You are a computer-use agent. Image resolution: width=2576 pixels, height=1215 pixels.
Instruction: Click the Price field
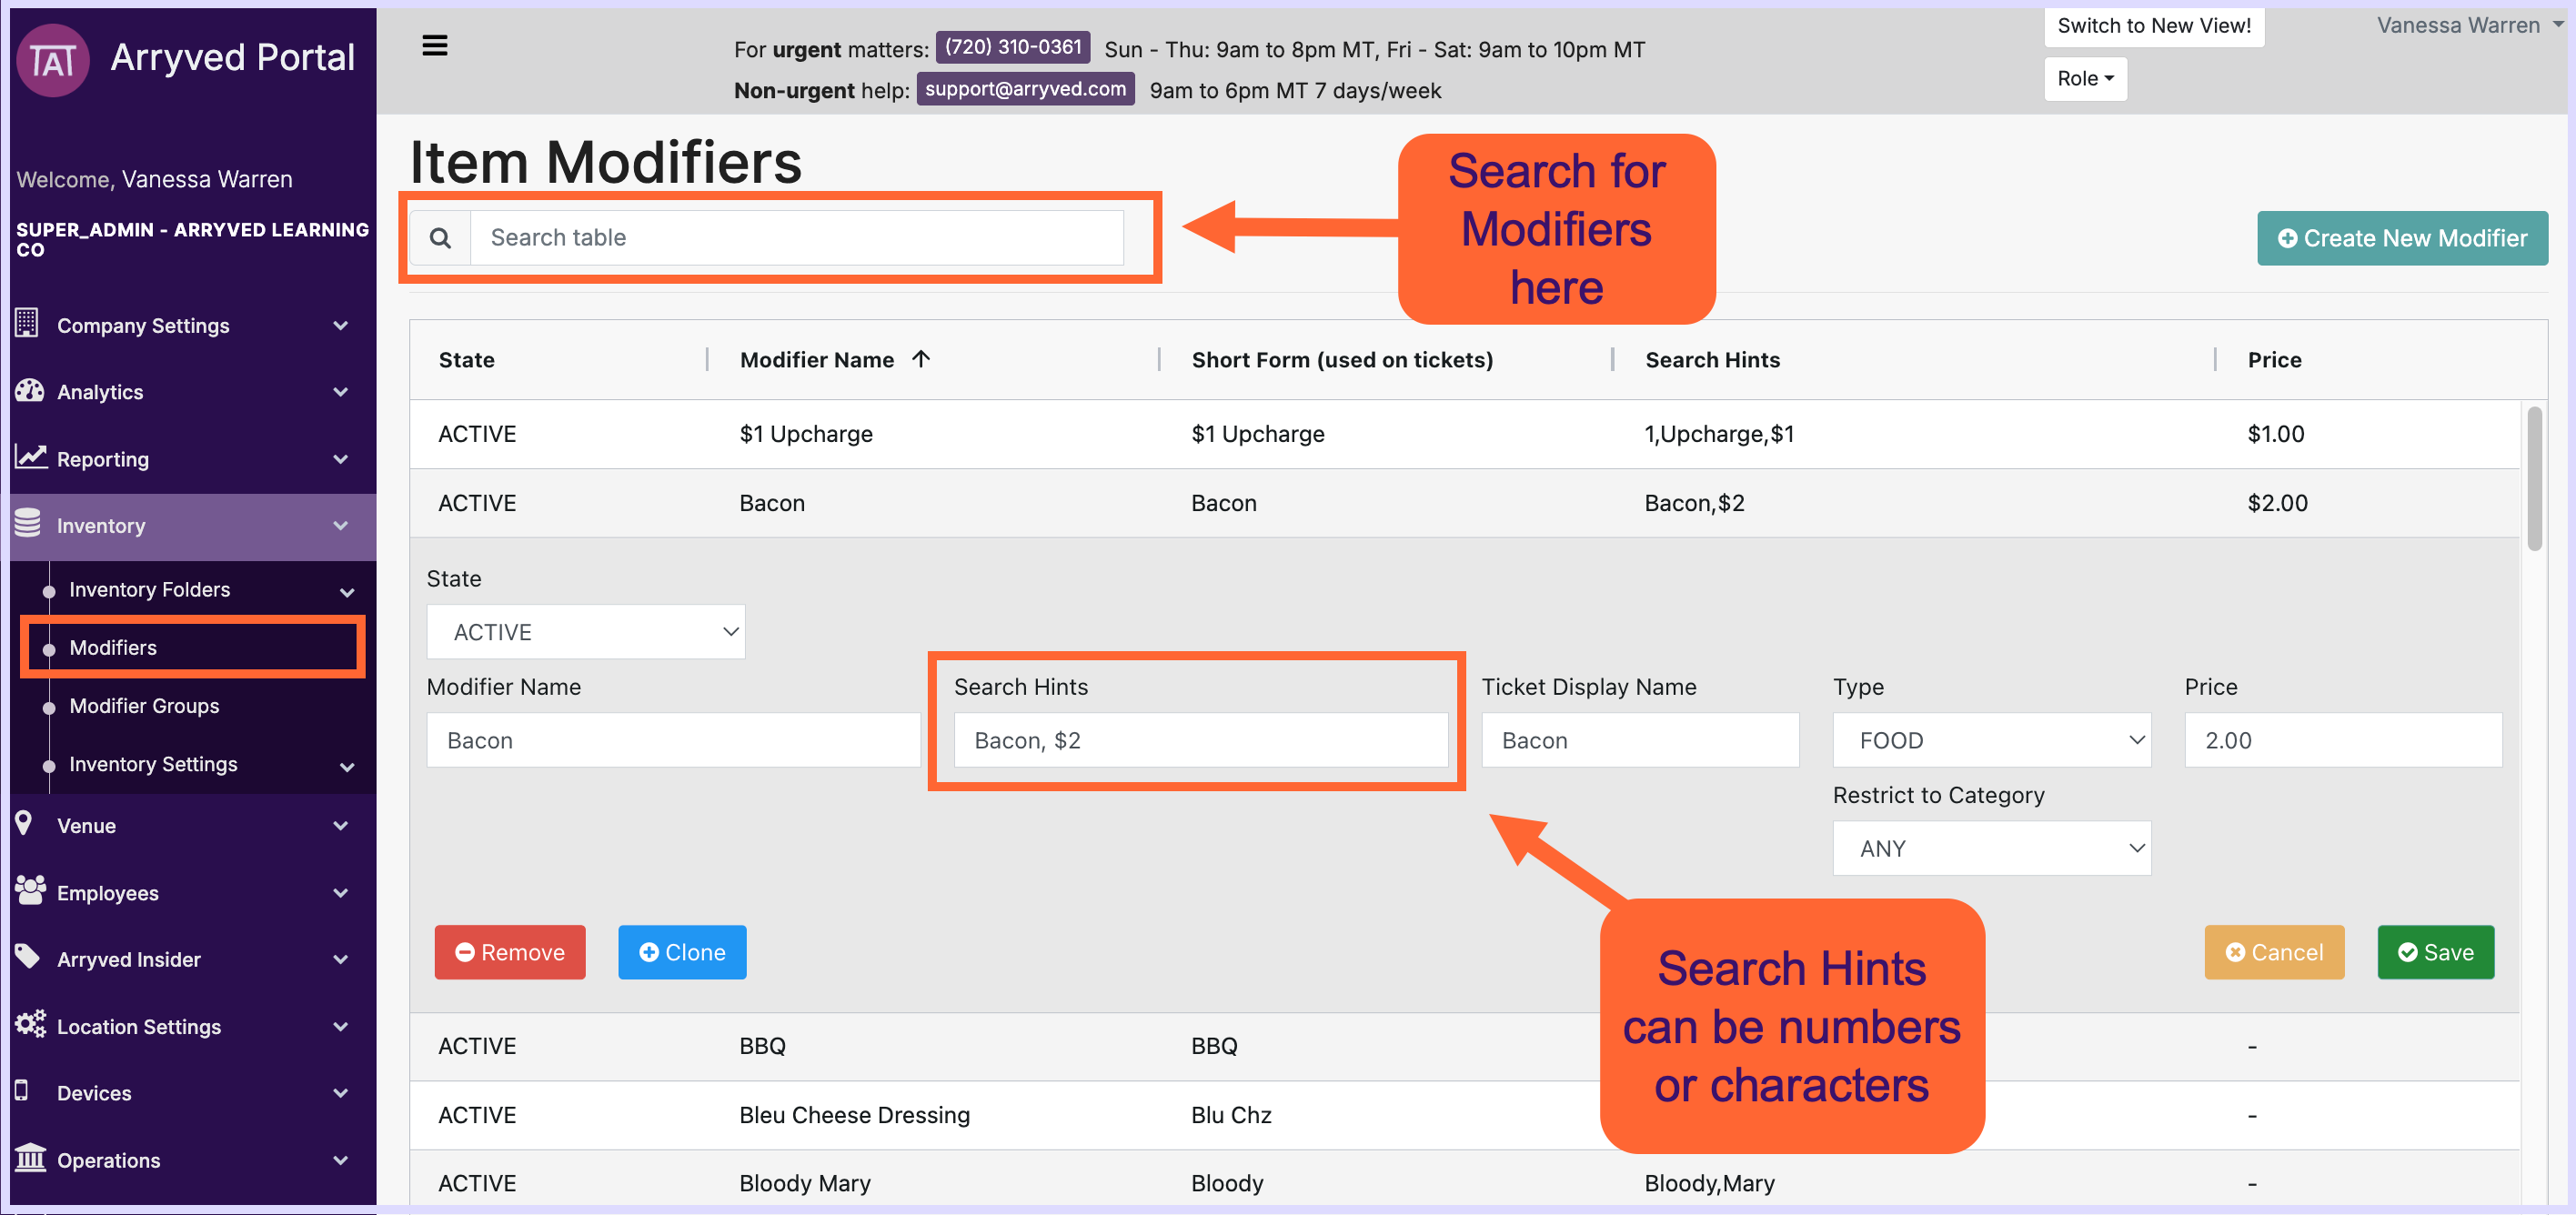2343,740
